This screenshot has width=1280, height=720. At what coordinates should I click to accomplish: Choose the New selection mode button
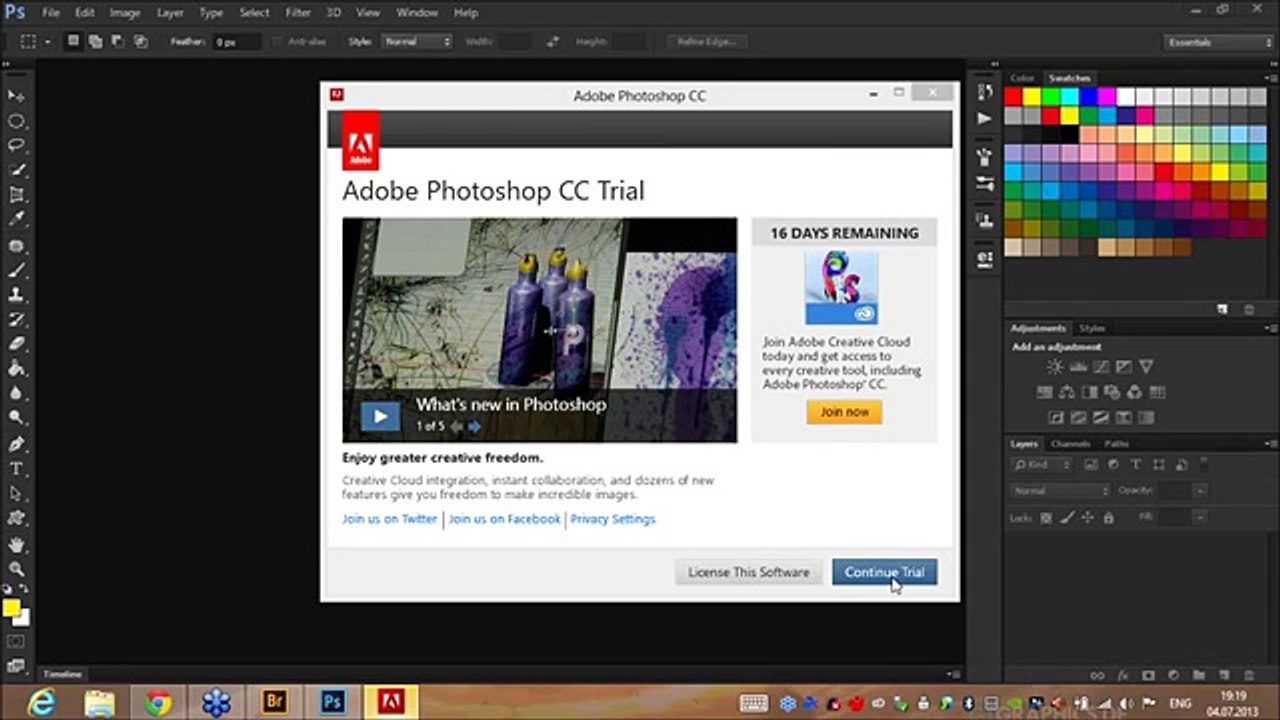(73, 42)
